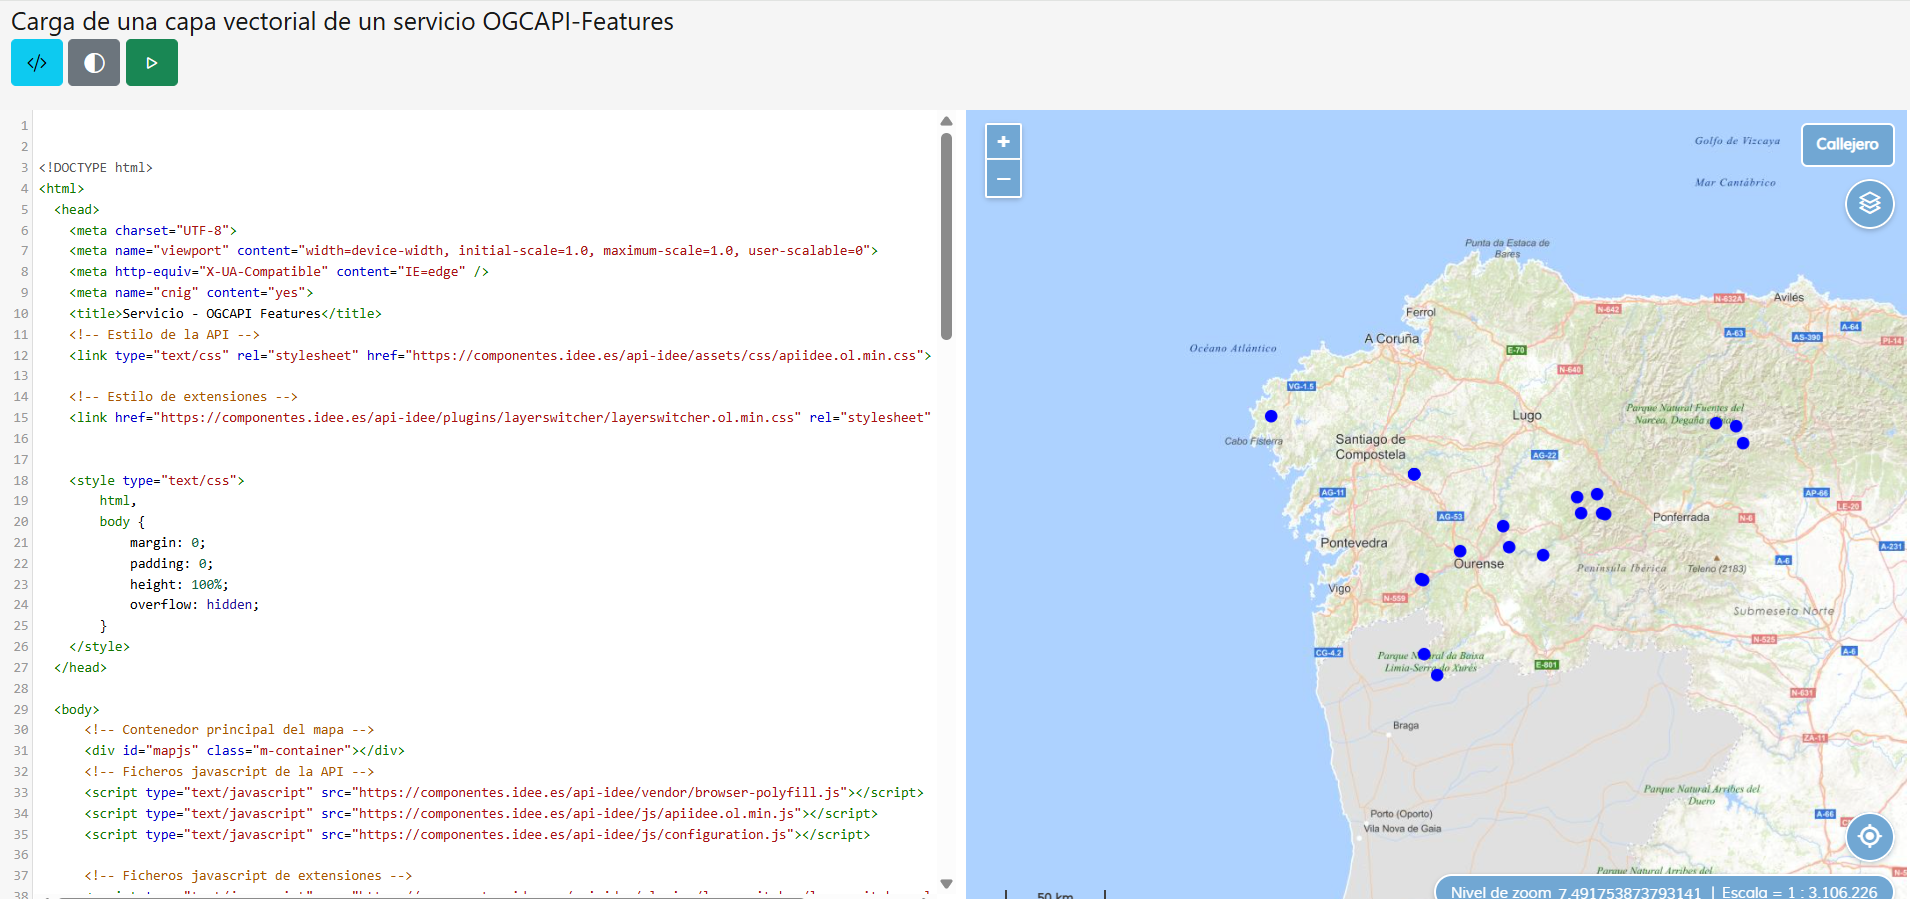Place cursor on title tag line 10
The width and height of the screenshot is (1910, 899).
[x=225, y=314]
